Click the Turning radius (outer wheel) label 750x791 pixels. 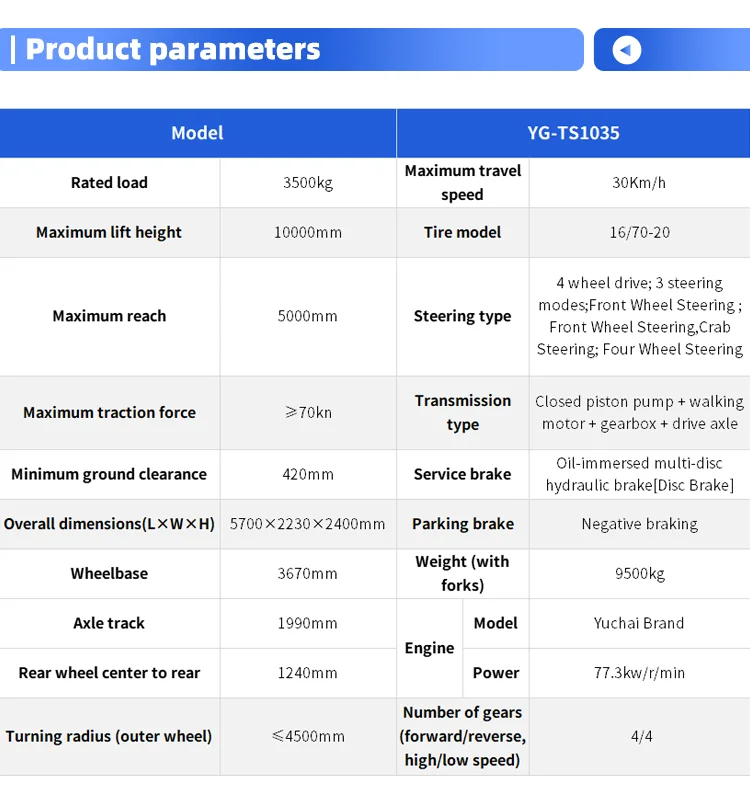(x=109, y=736)
